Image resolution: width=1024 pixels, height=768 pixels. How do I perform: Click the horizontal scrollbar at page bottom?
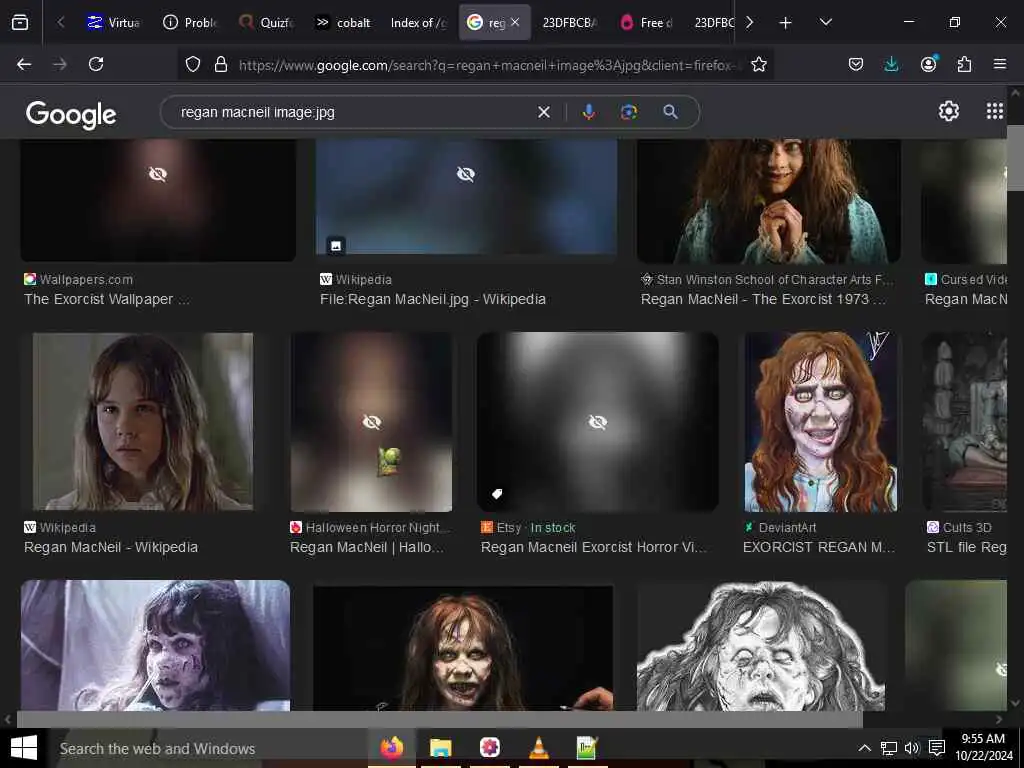pos(439,720)
